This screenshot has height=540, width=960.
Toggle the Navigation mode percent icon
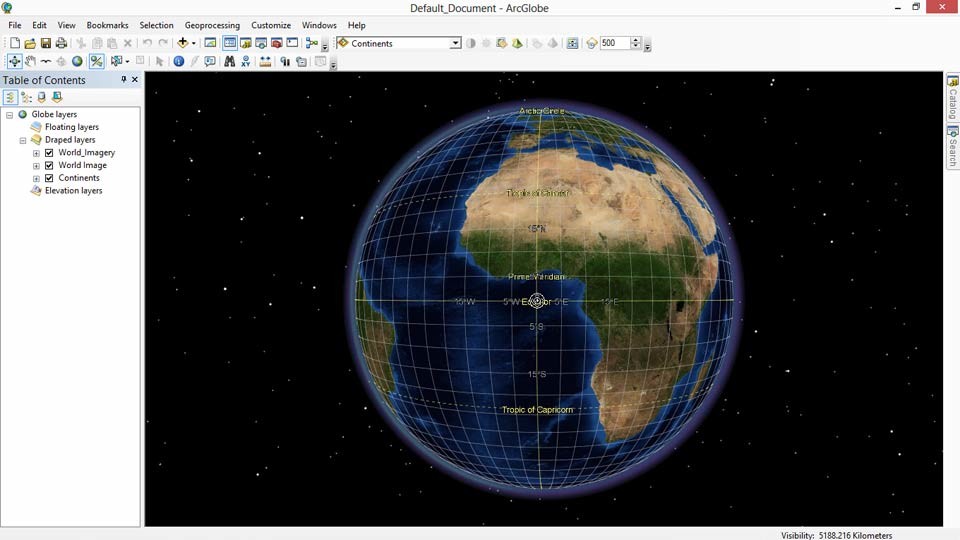[97, 61]
